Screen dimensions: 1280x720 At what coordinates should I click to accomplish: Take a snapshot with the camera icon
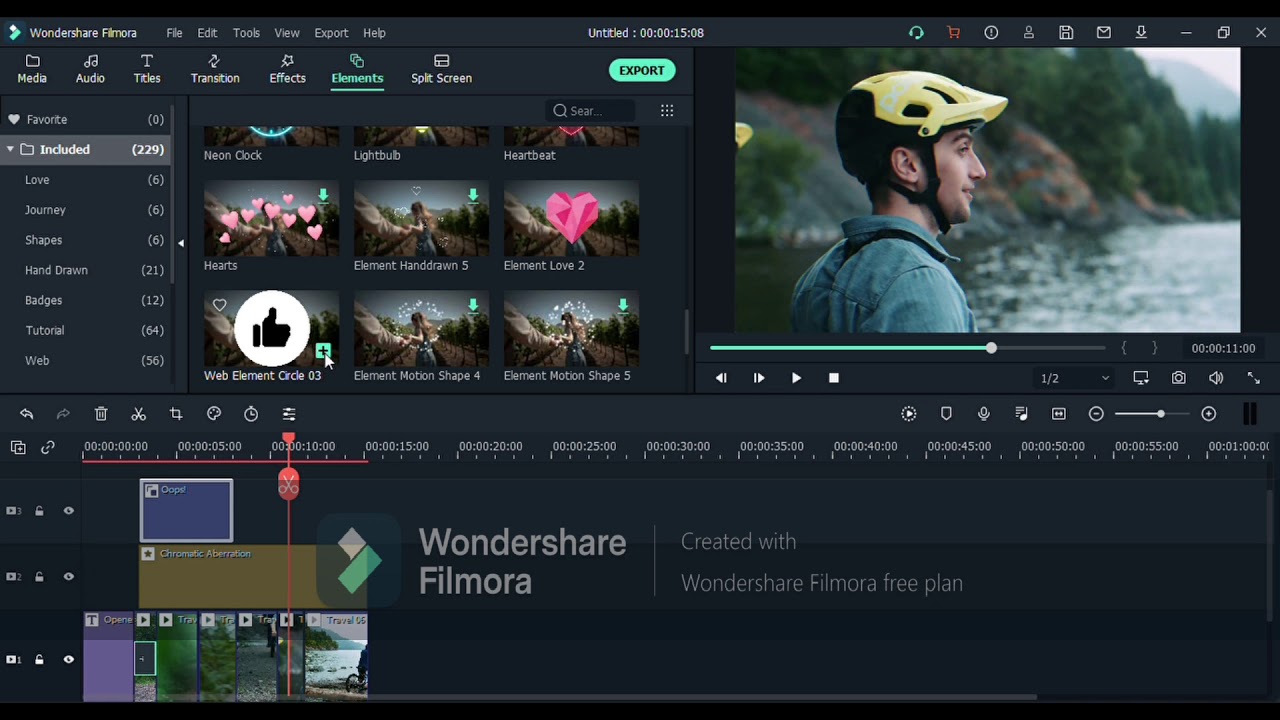(x=1179, y=378)
